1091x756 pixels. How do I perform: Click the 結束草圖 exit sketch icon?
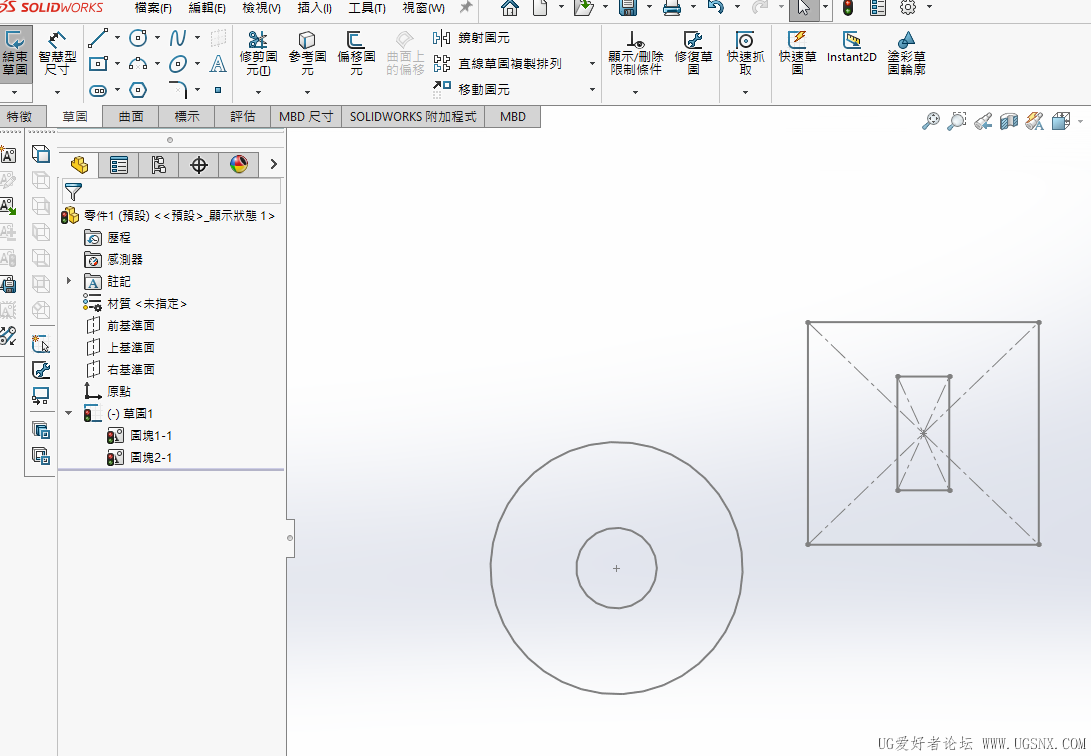click(15, 52)
